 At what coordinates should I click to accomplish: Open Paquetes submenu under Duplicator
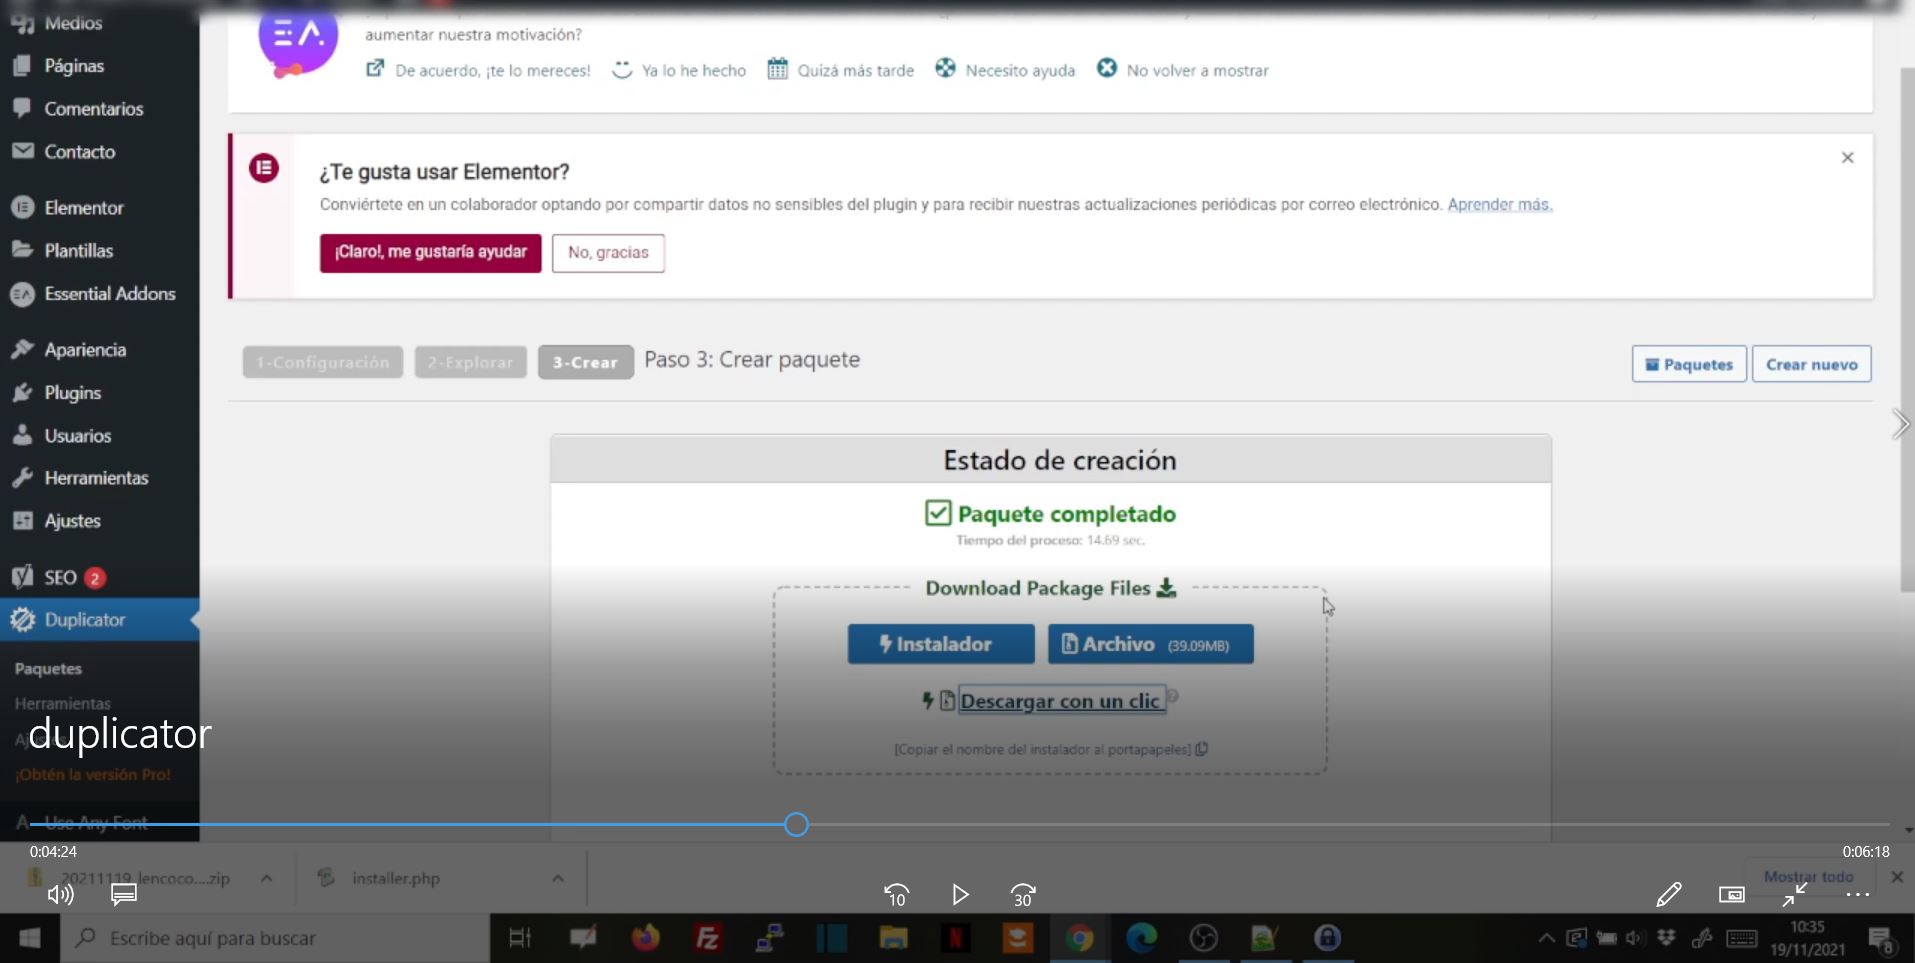(48, 668)
